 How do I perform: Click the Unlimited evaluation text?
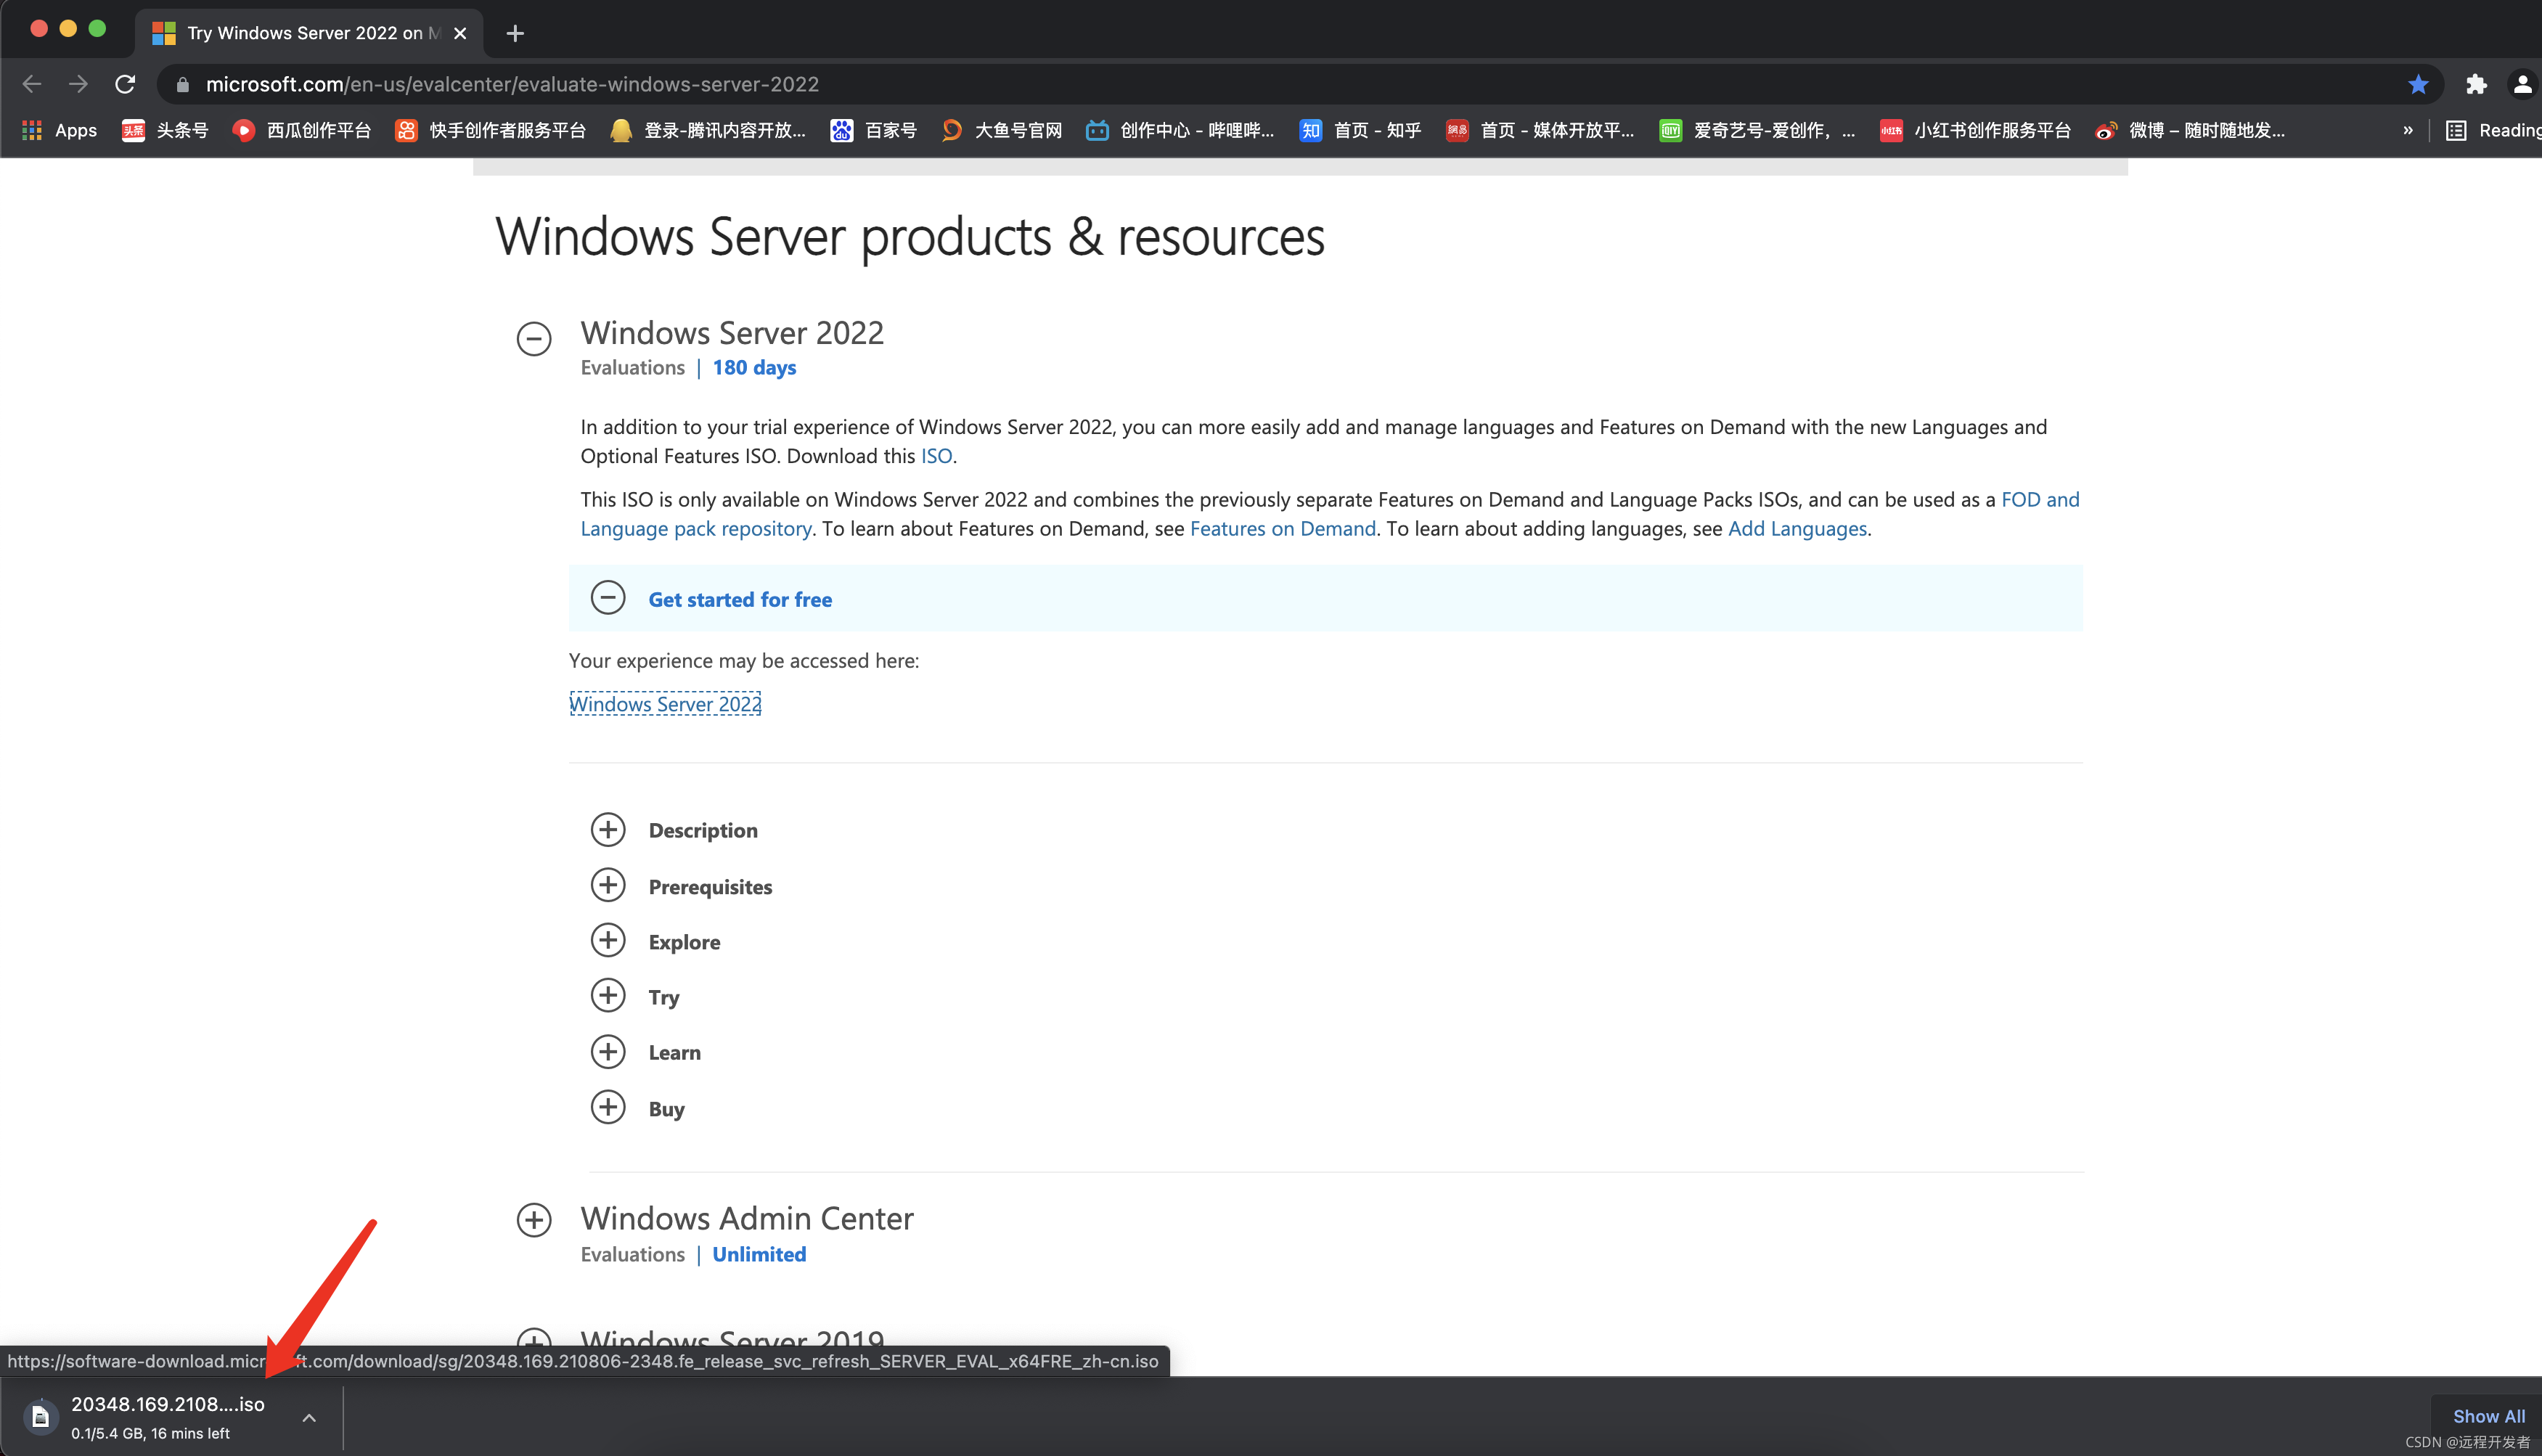pyautogui.click(x=759, y=1254)
